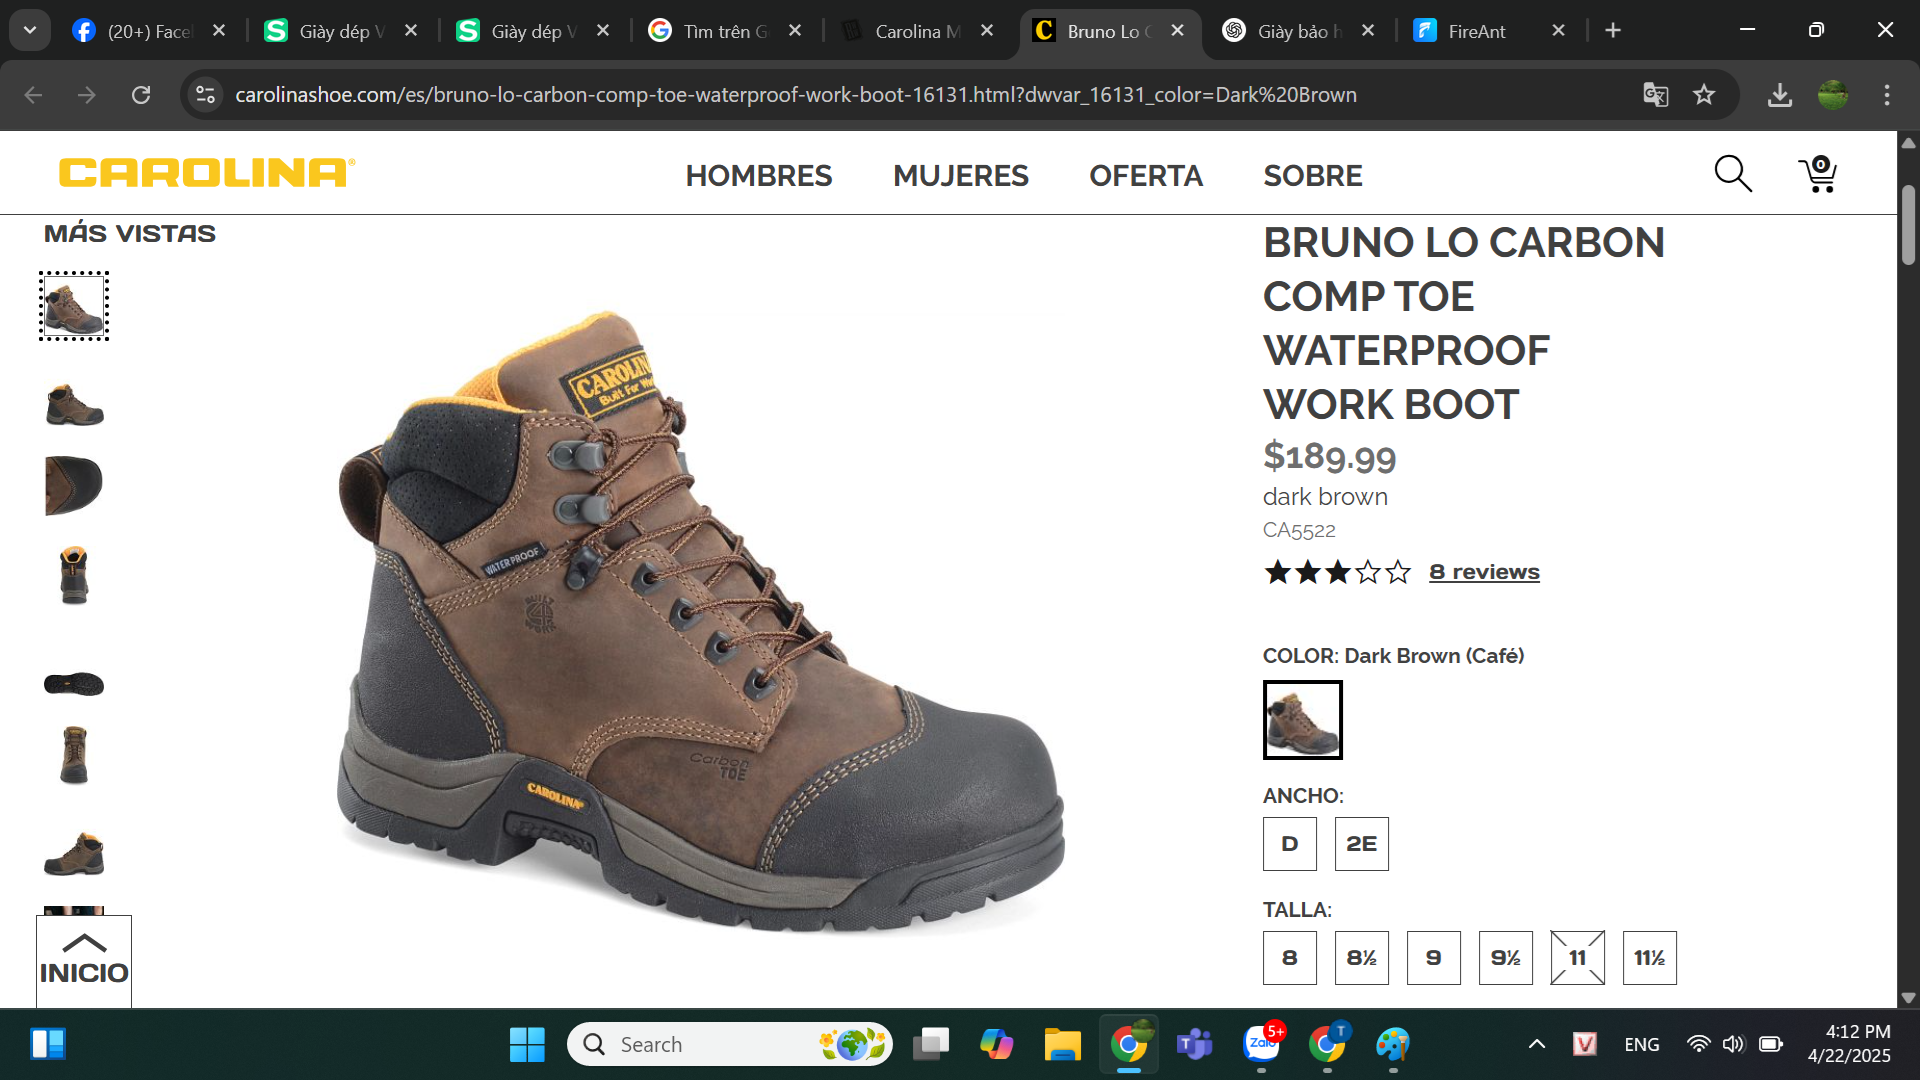Select size 9
1920x1080 pixels.
point(1434,958)
